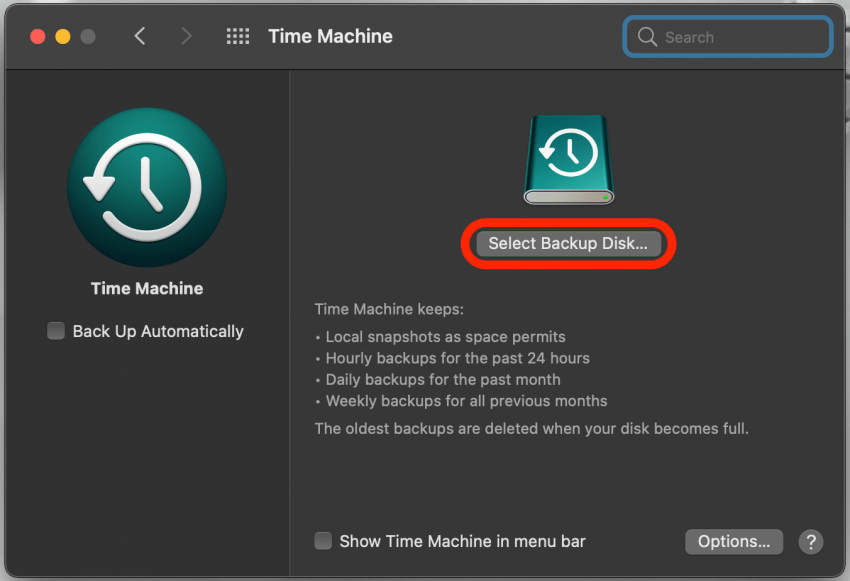The image size is (850, 581).
Task: Close the window with the red button
Action: pos(38,37)
